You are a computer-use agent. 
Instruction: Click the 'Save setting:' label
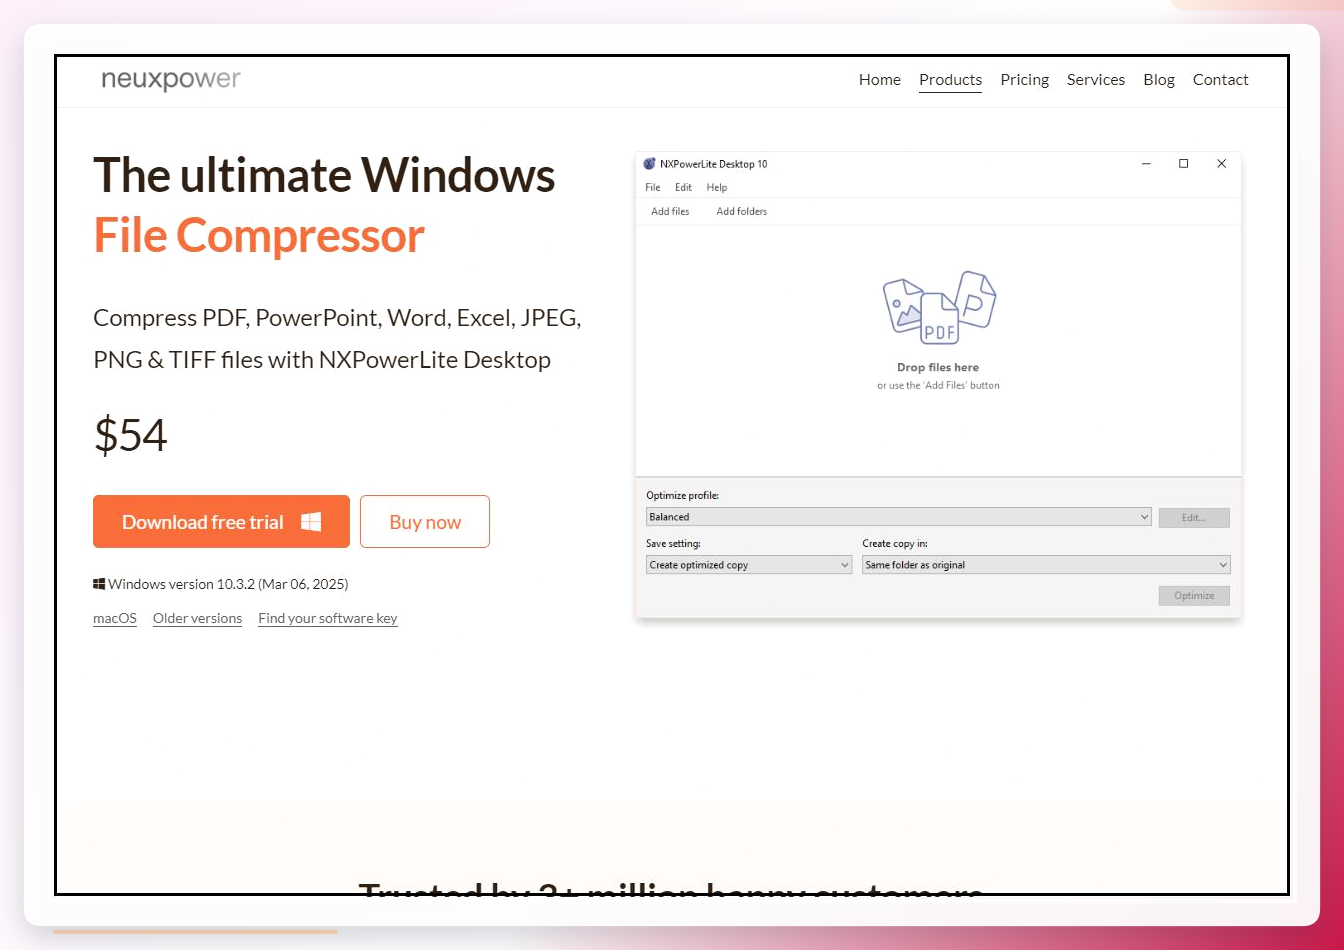pos(674,544)
